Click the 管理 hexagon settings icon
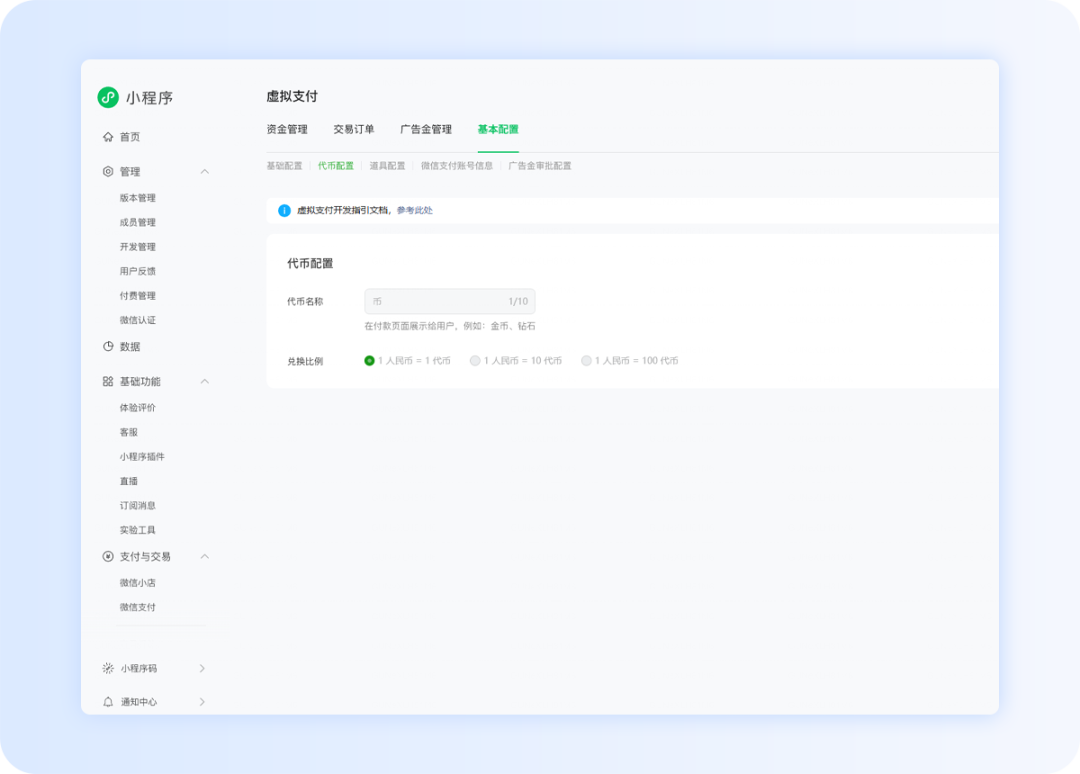This screenshot has height=774, width=1080. pos(108,172)
